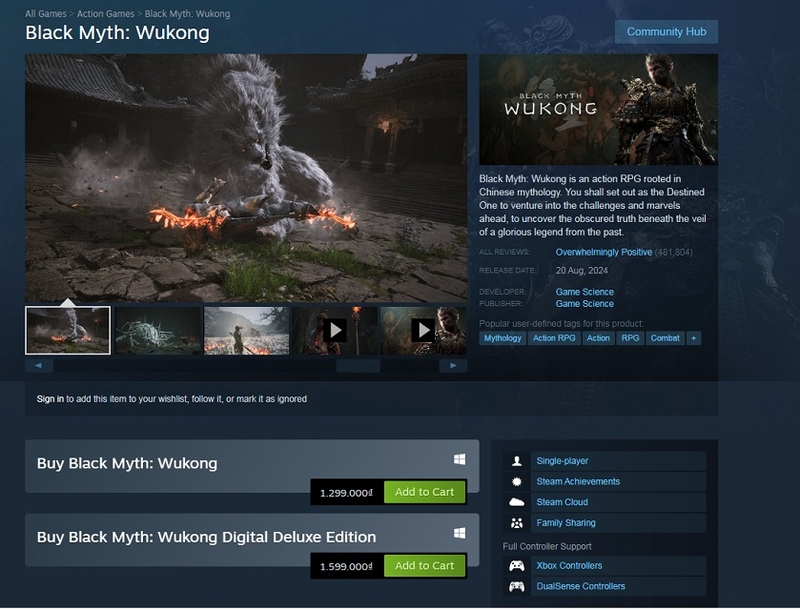Add Digital Deluxe Edition to cart

pyautogui.click(x=424, y=566)
